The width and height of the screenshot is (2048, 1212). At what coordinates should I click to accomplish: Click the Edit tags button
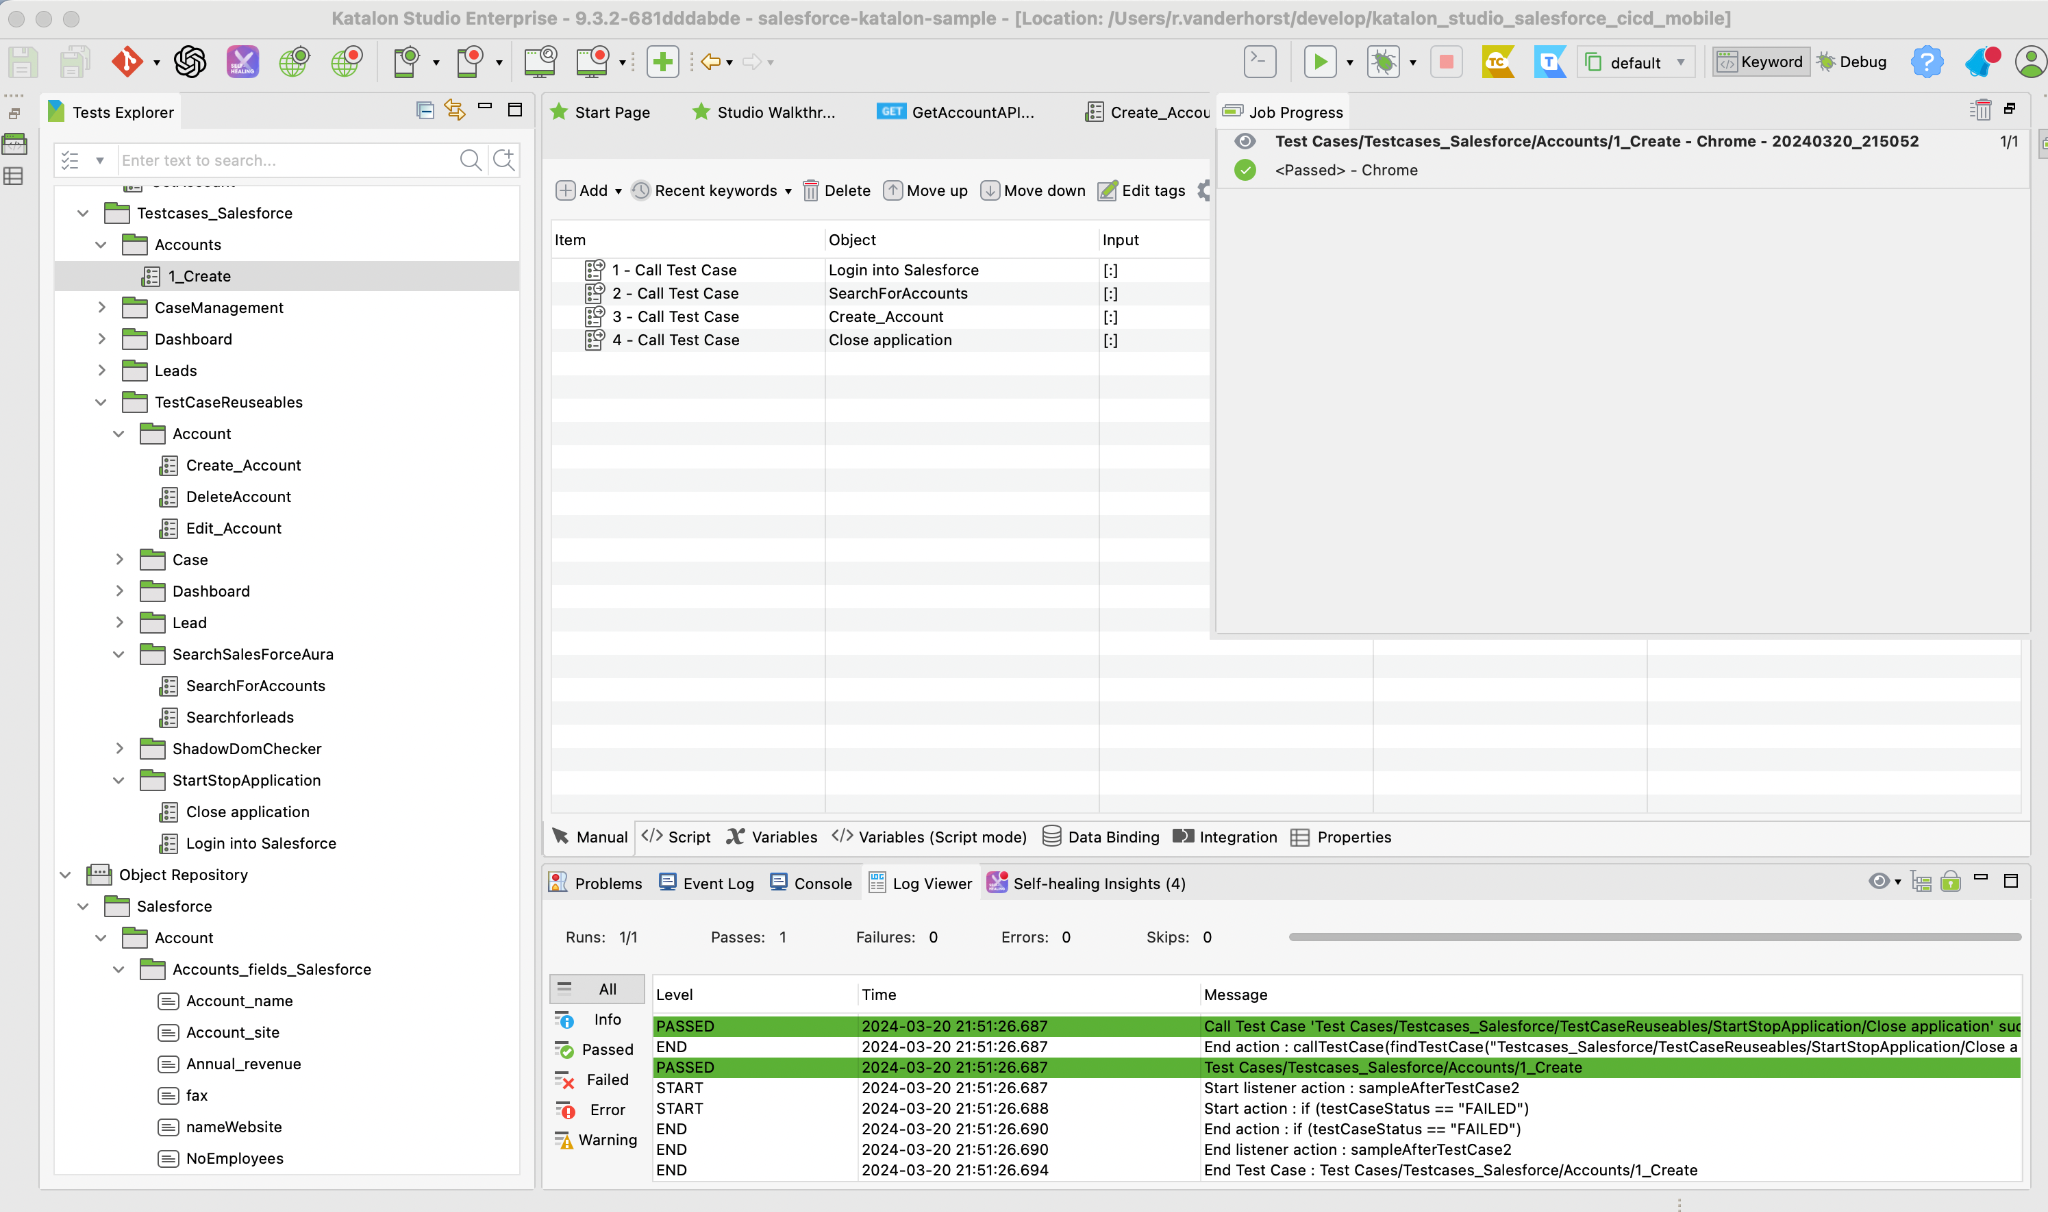tap(1141, 190)
